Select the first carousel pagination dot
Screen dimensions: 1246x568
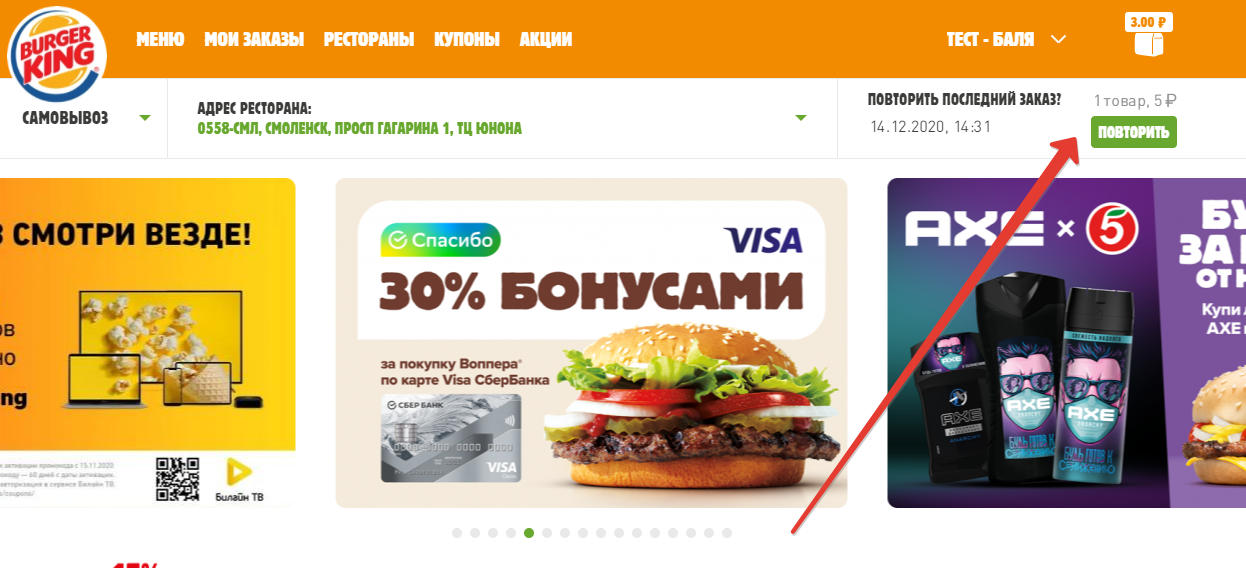pos(457,533)
